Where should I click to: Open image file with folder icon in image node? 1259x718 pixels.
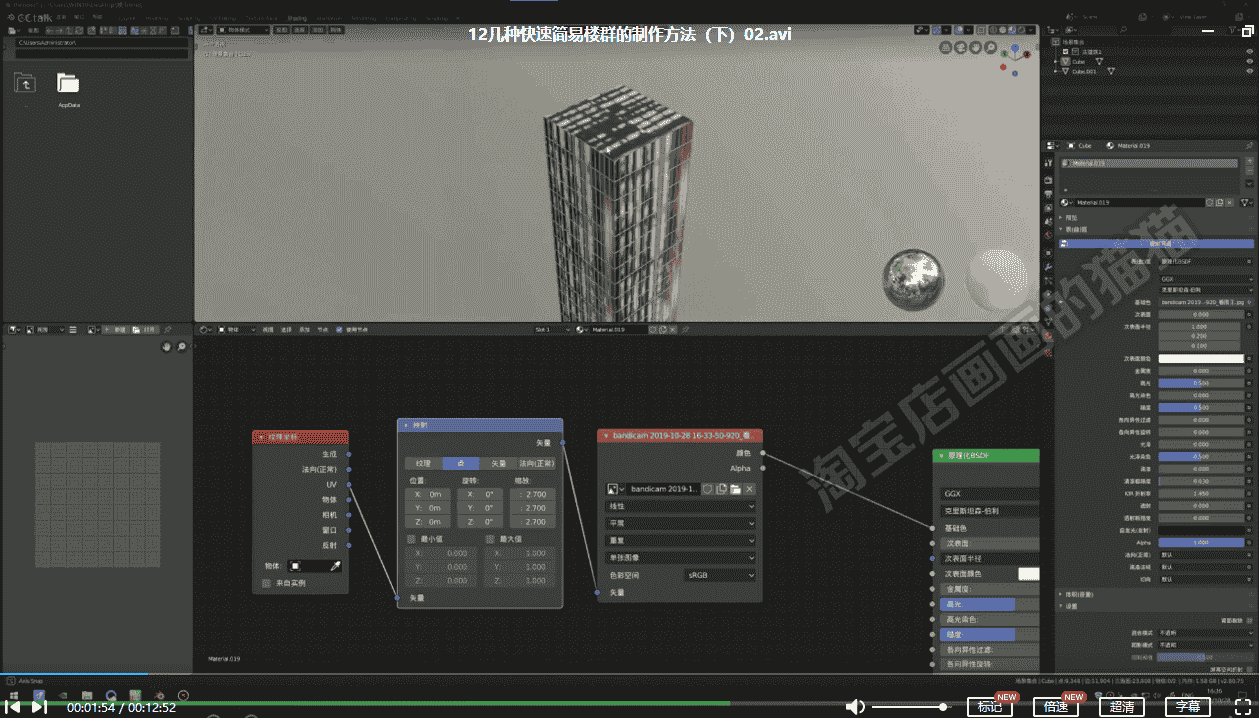(x=735, y=489)
